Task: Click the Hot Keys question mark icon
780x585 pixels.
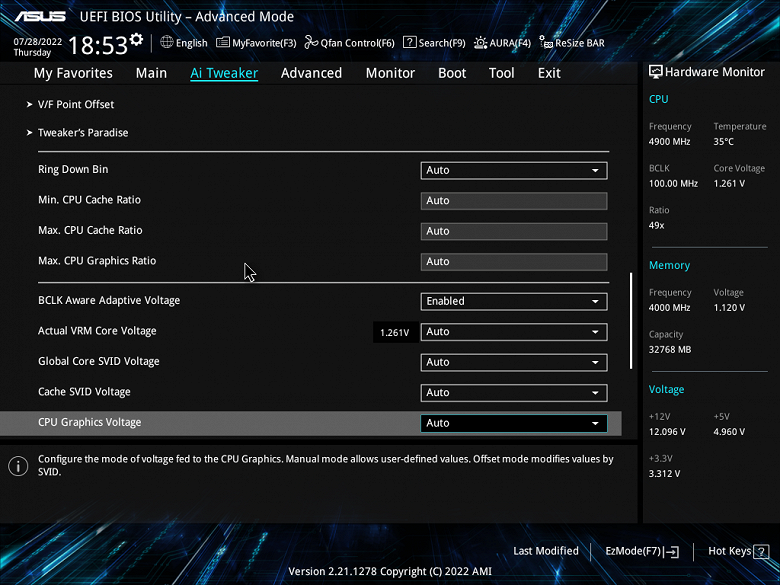Action: (x=761, y=551)
